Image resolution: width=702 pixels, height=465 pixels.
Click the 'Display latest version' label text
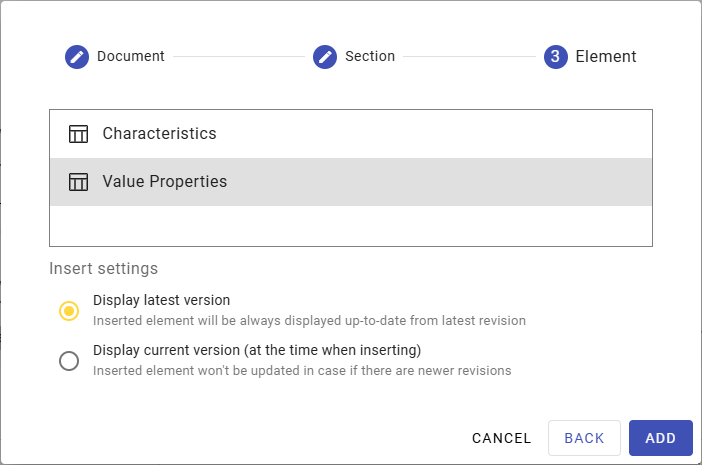[x=162, y=300]
